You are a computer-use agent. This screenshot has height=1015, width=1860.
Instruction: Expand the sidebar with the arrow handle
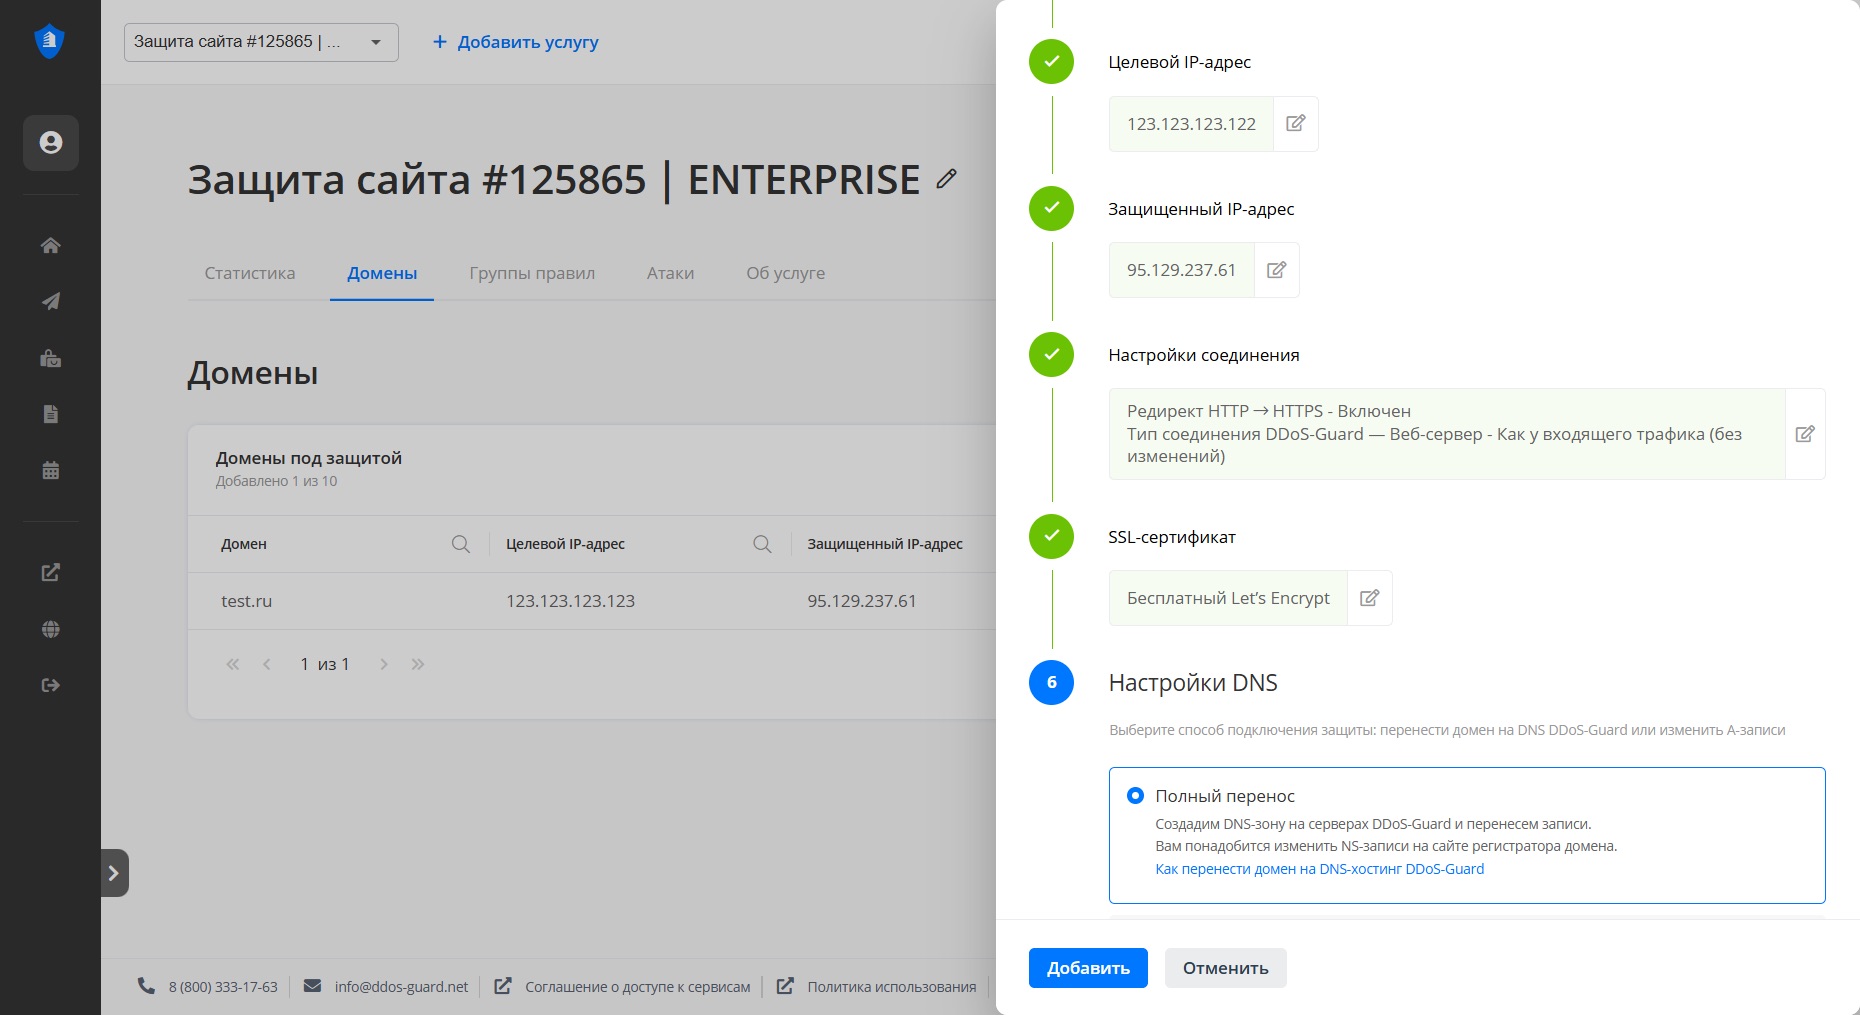[114, 873]
